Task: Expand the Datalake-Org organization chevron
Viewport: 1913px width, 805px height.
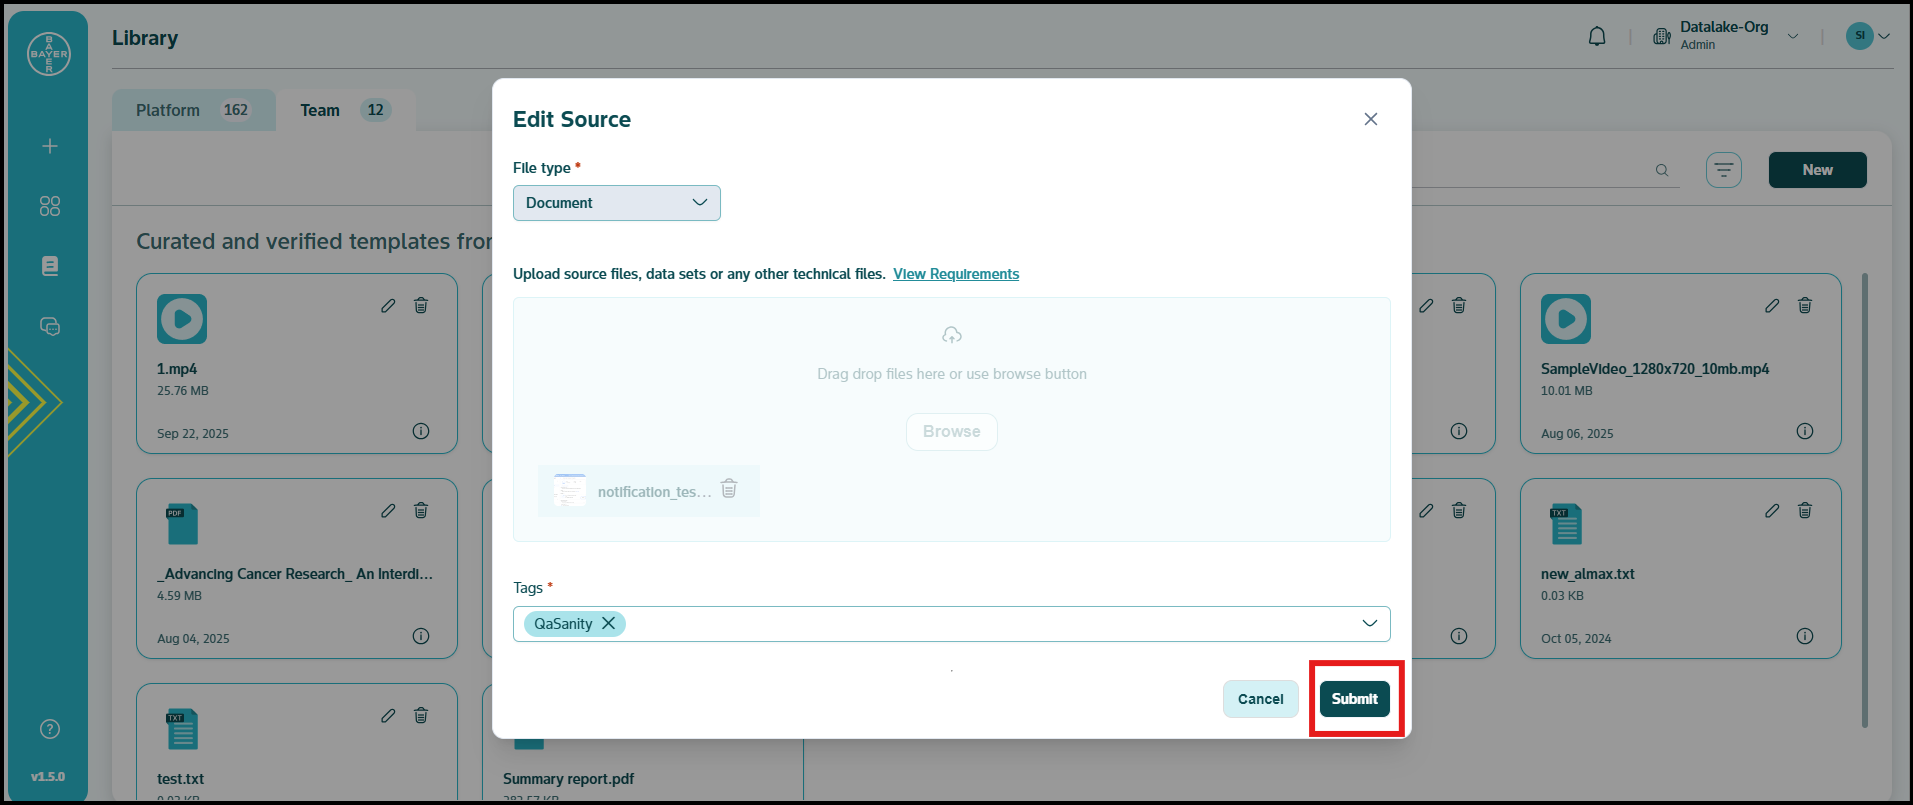Action: tap(1793, 37)
